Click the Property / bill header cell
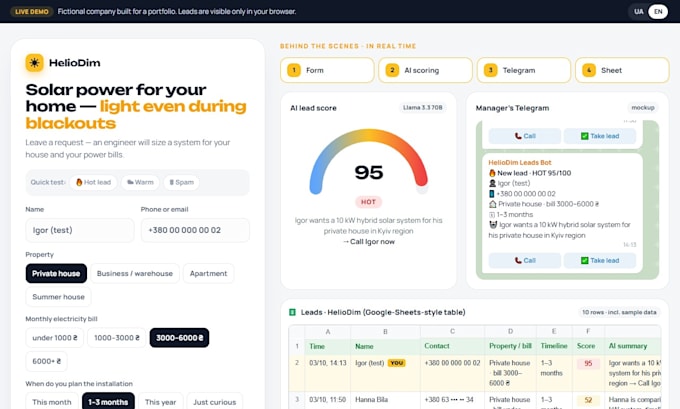 point(510,346)
